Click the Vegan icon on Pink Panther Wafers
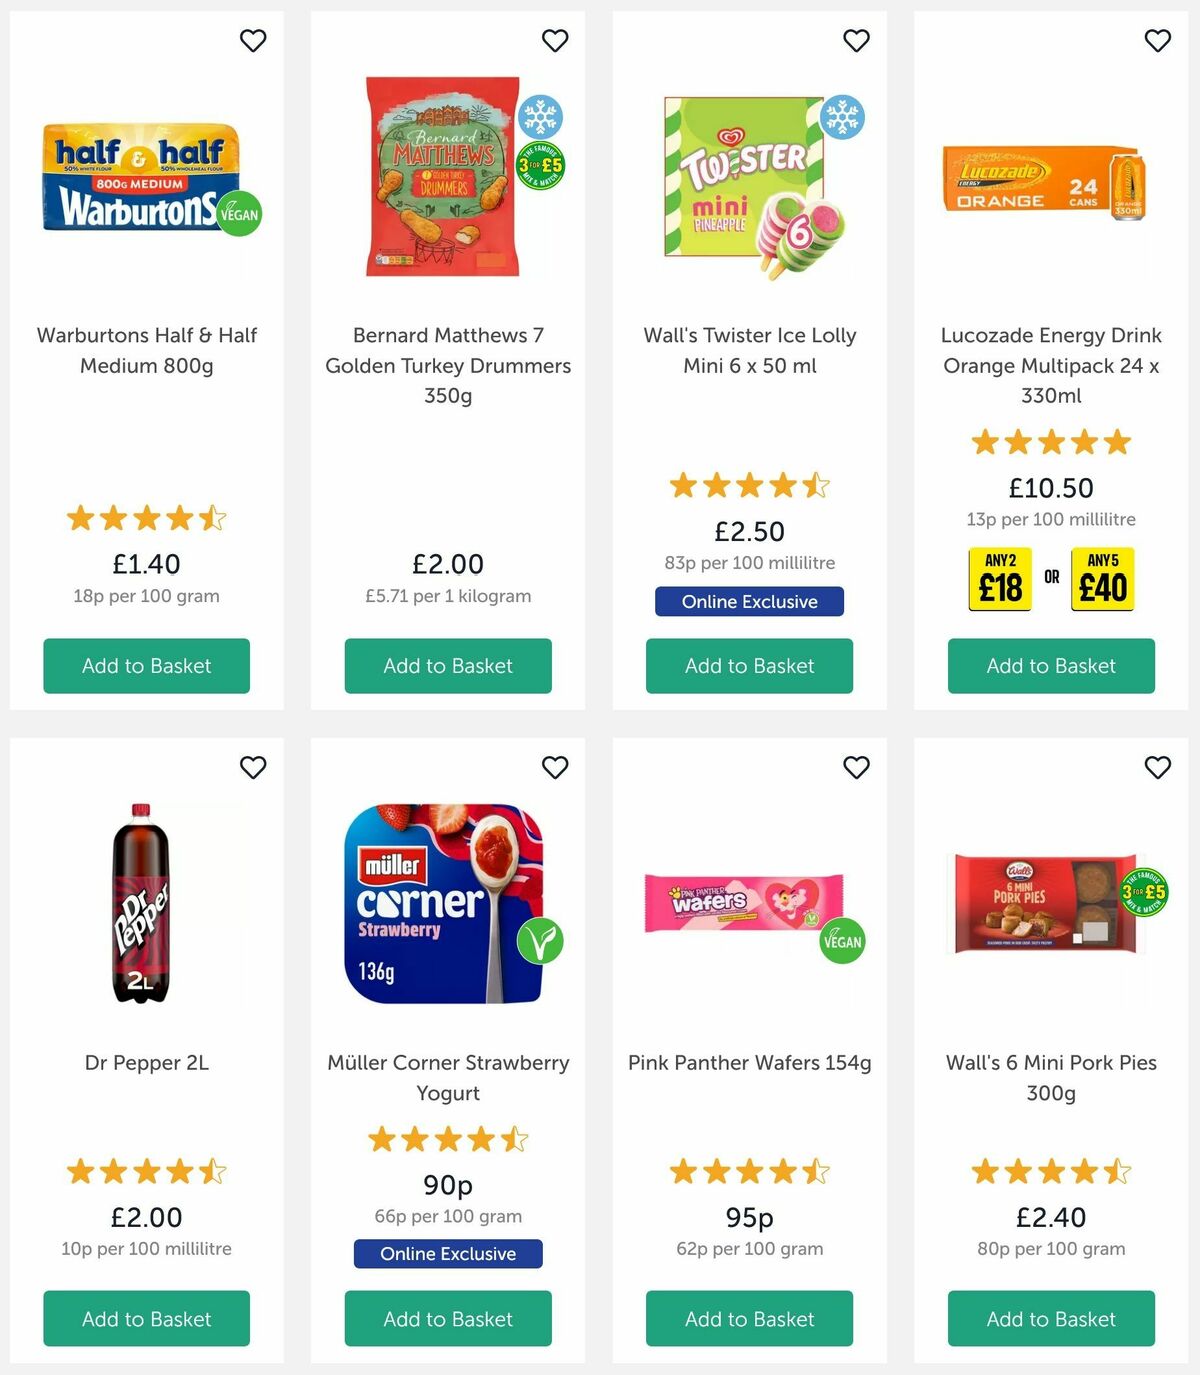This screenshot has width=1200, height=1375. (841, 940)
